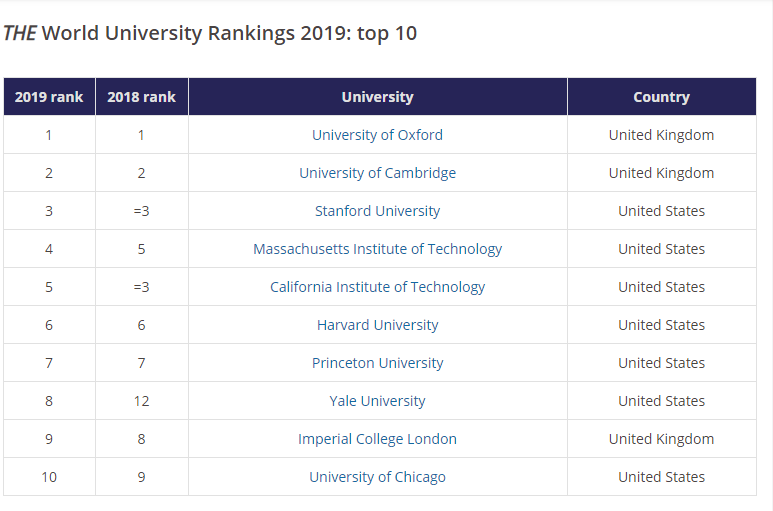This screenshot has height=511, width=773.
Task: Click 2019 rank cell showing 10
Action: point(49,477)
